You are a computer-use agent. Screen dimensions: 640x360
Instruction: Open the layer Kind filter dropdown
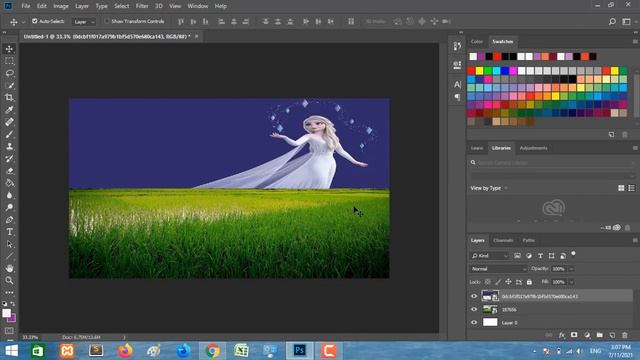tap(490, 256)
